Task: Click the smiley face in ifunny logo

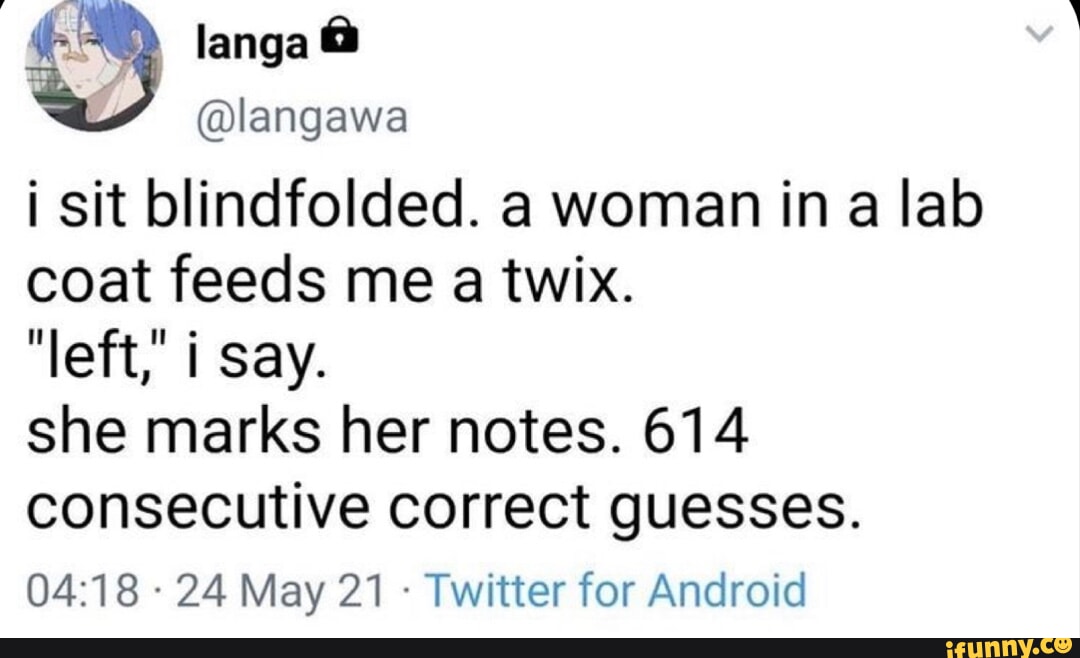Action: 1064,645
